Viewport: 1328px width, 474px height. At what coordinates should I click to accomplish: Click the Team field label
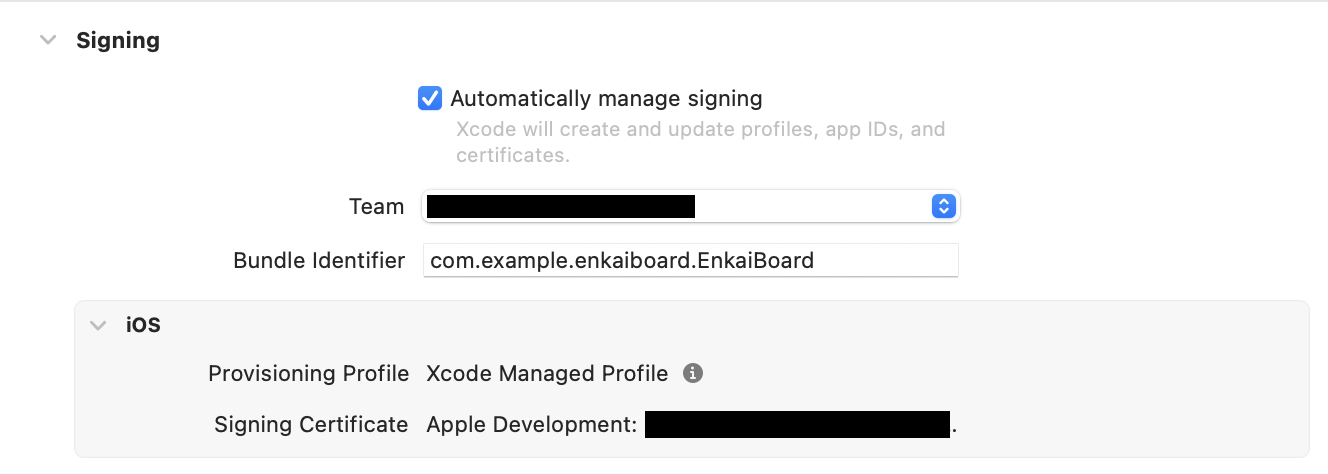376,207
